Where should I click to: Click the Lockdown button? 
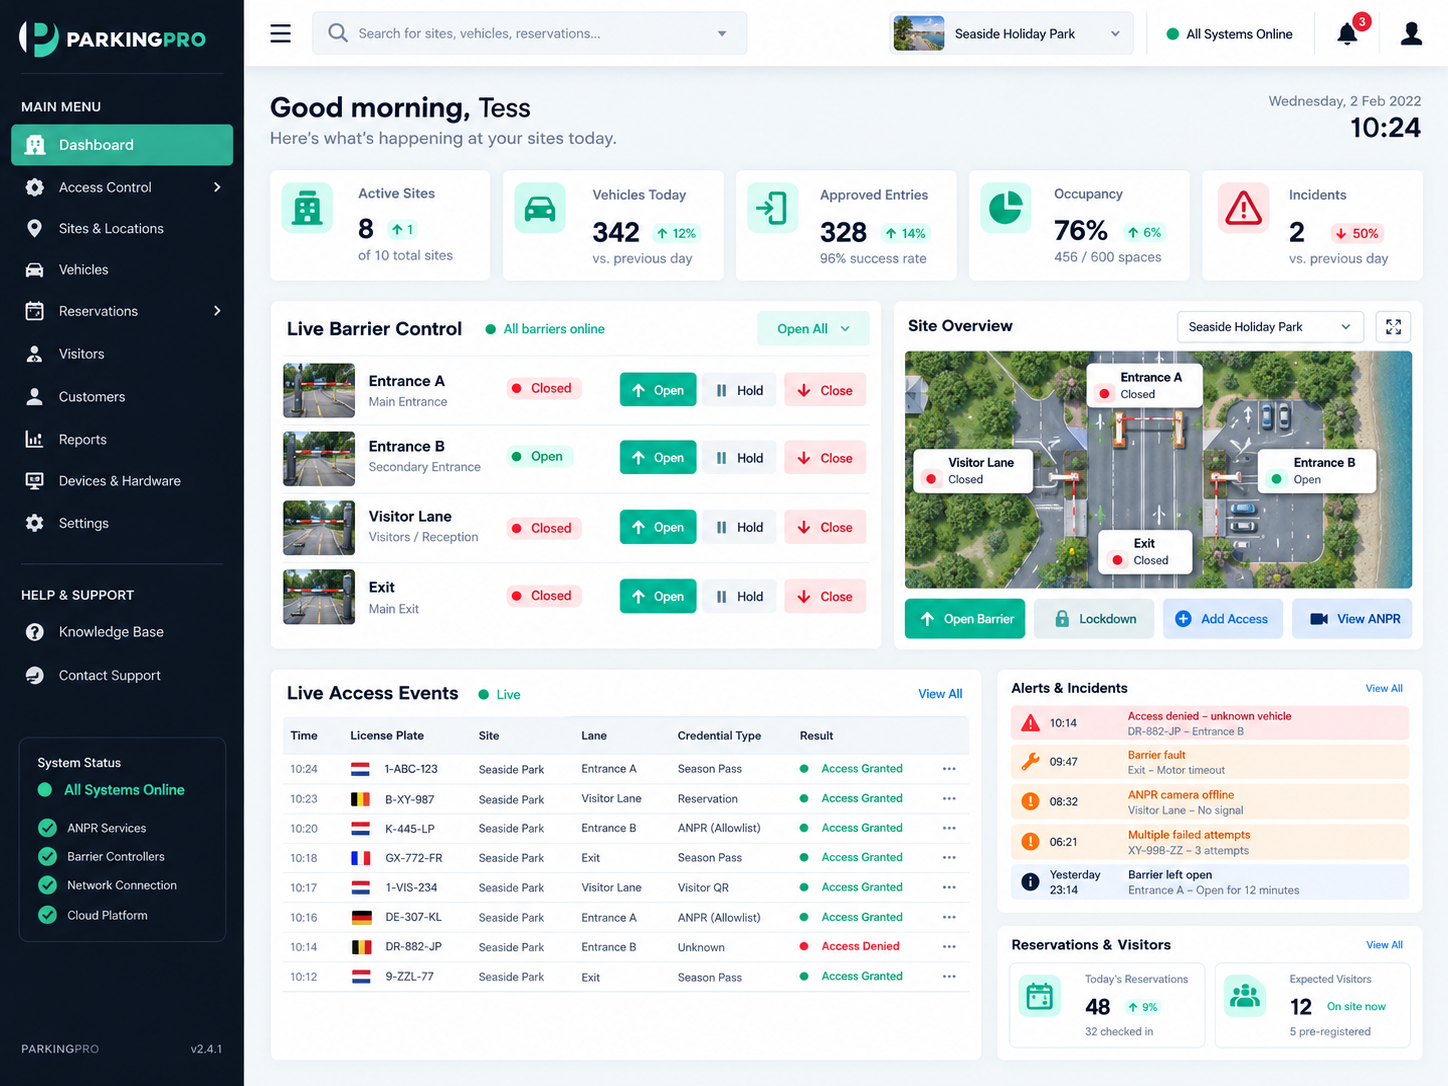tap(1094, 619)
